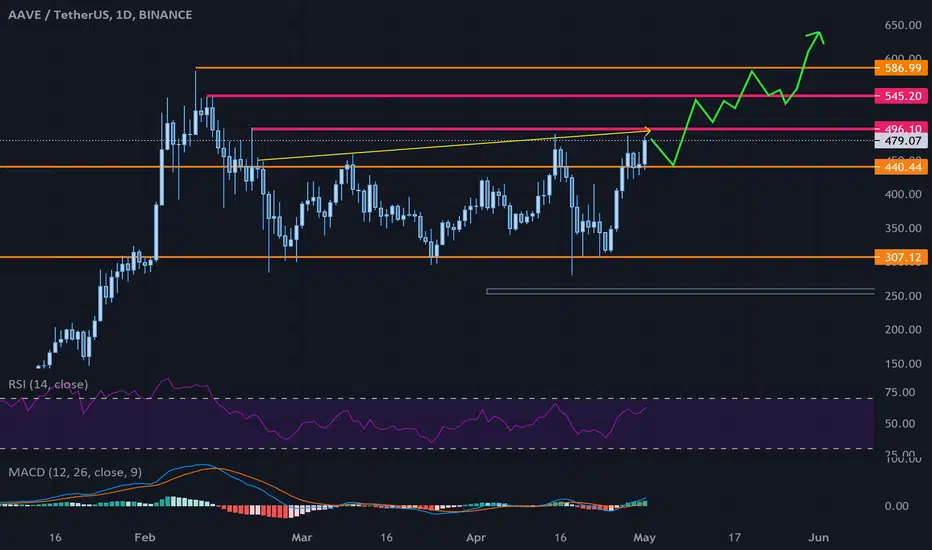Click the 150.00 price axis value
The image size is (932, 550).
point(902,363)
